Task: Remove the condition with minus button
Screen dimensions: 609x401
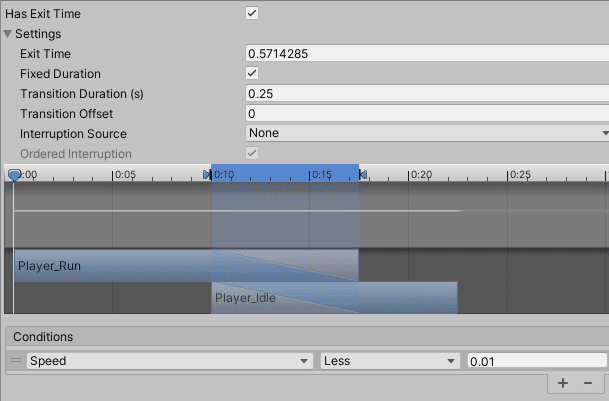Action: (x=588, y=383)
